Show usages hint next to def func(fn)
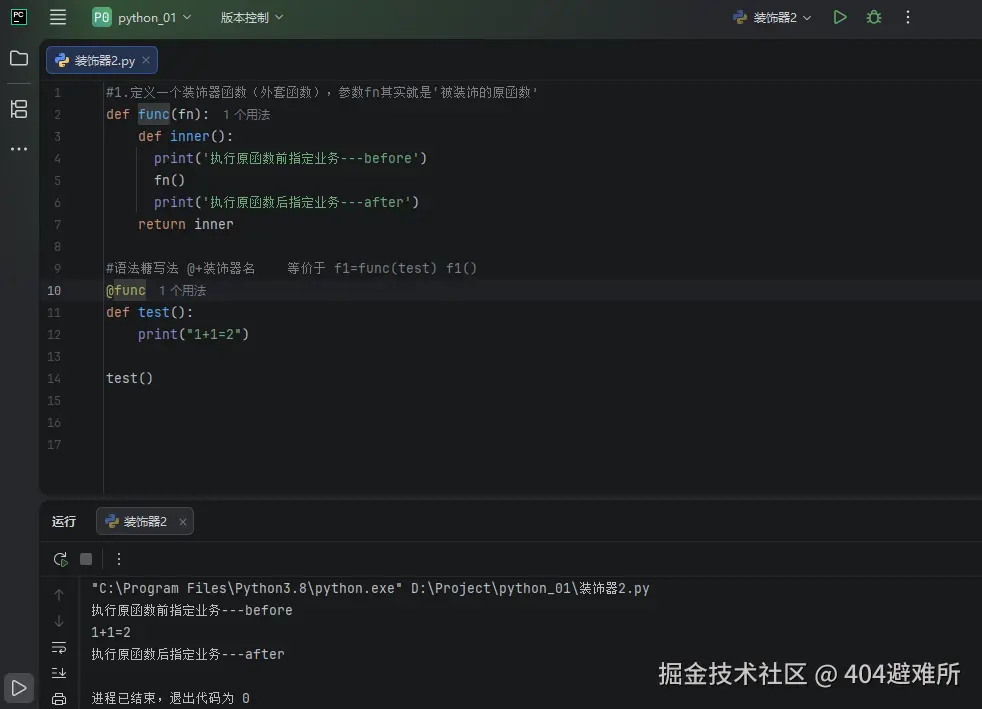 (247, 115)
